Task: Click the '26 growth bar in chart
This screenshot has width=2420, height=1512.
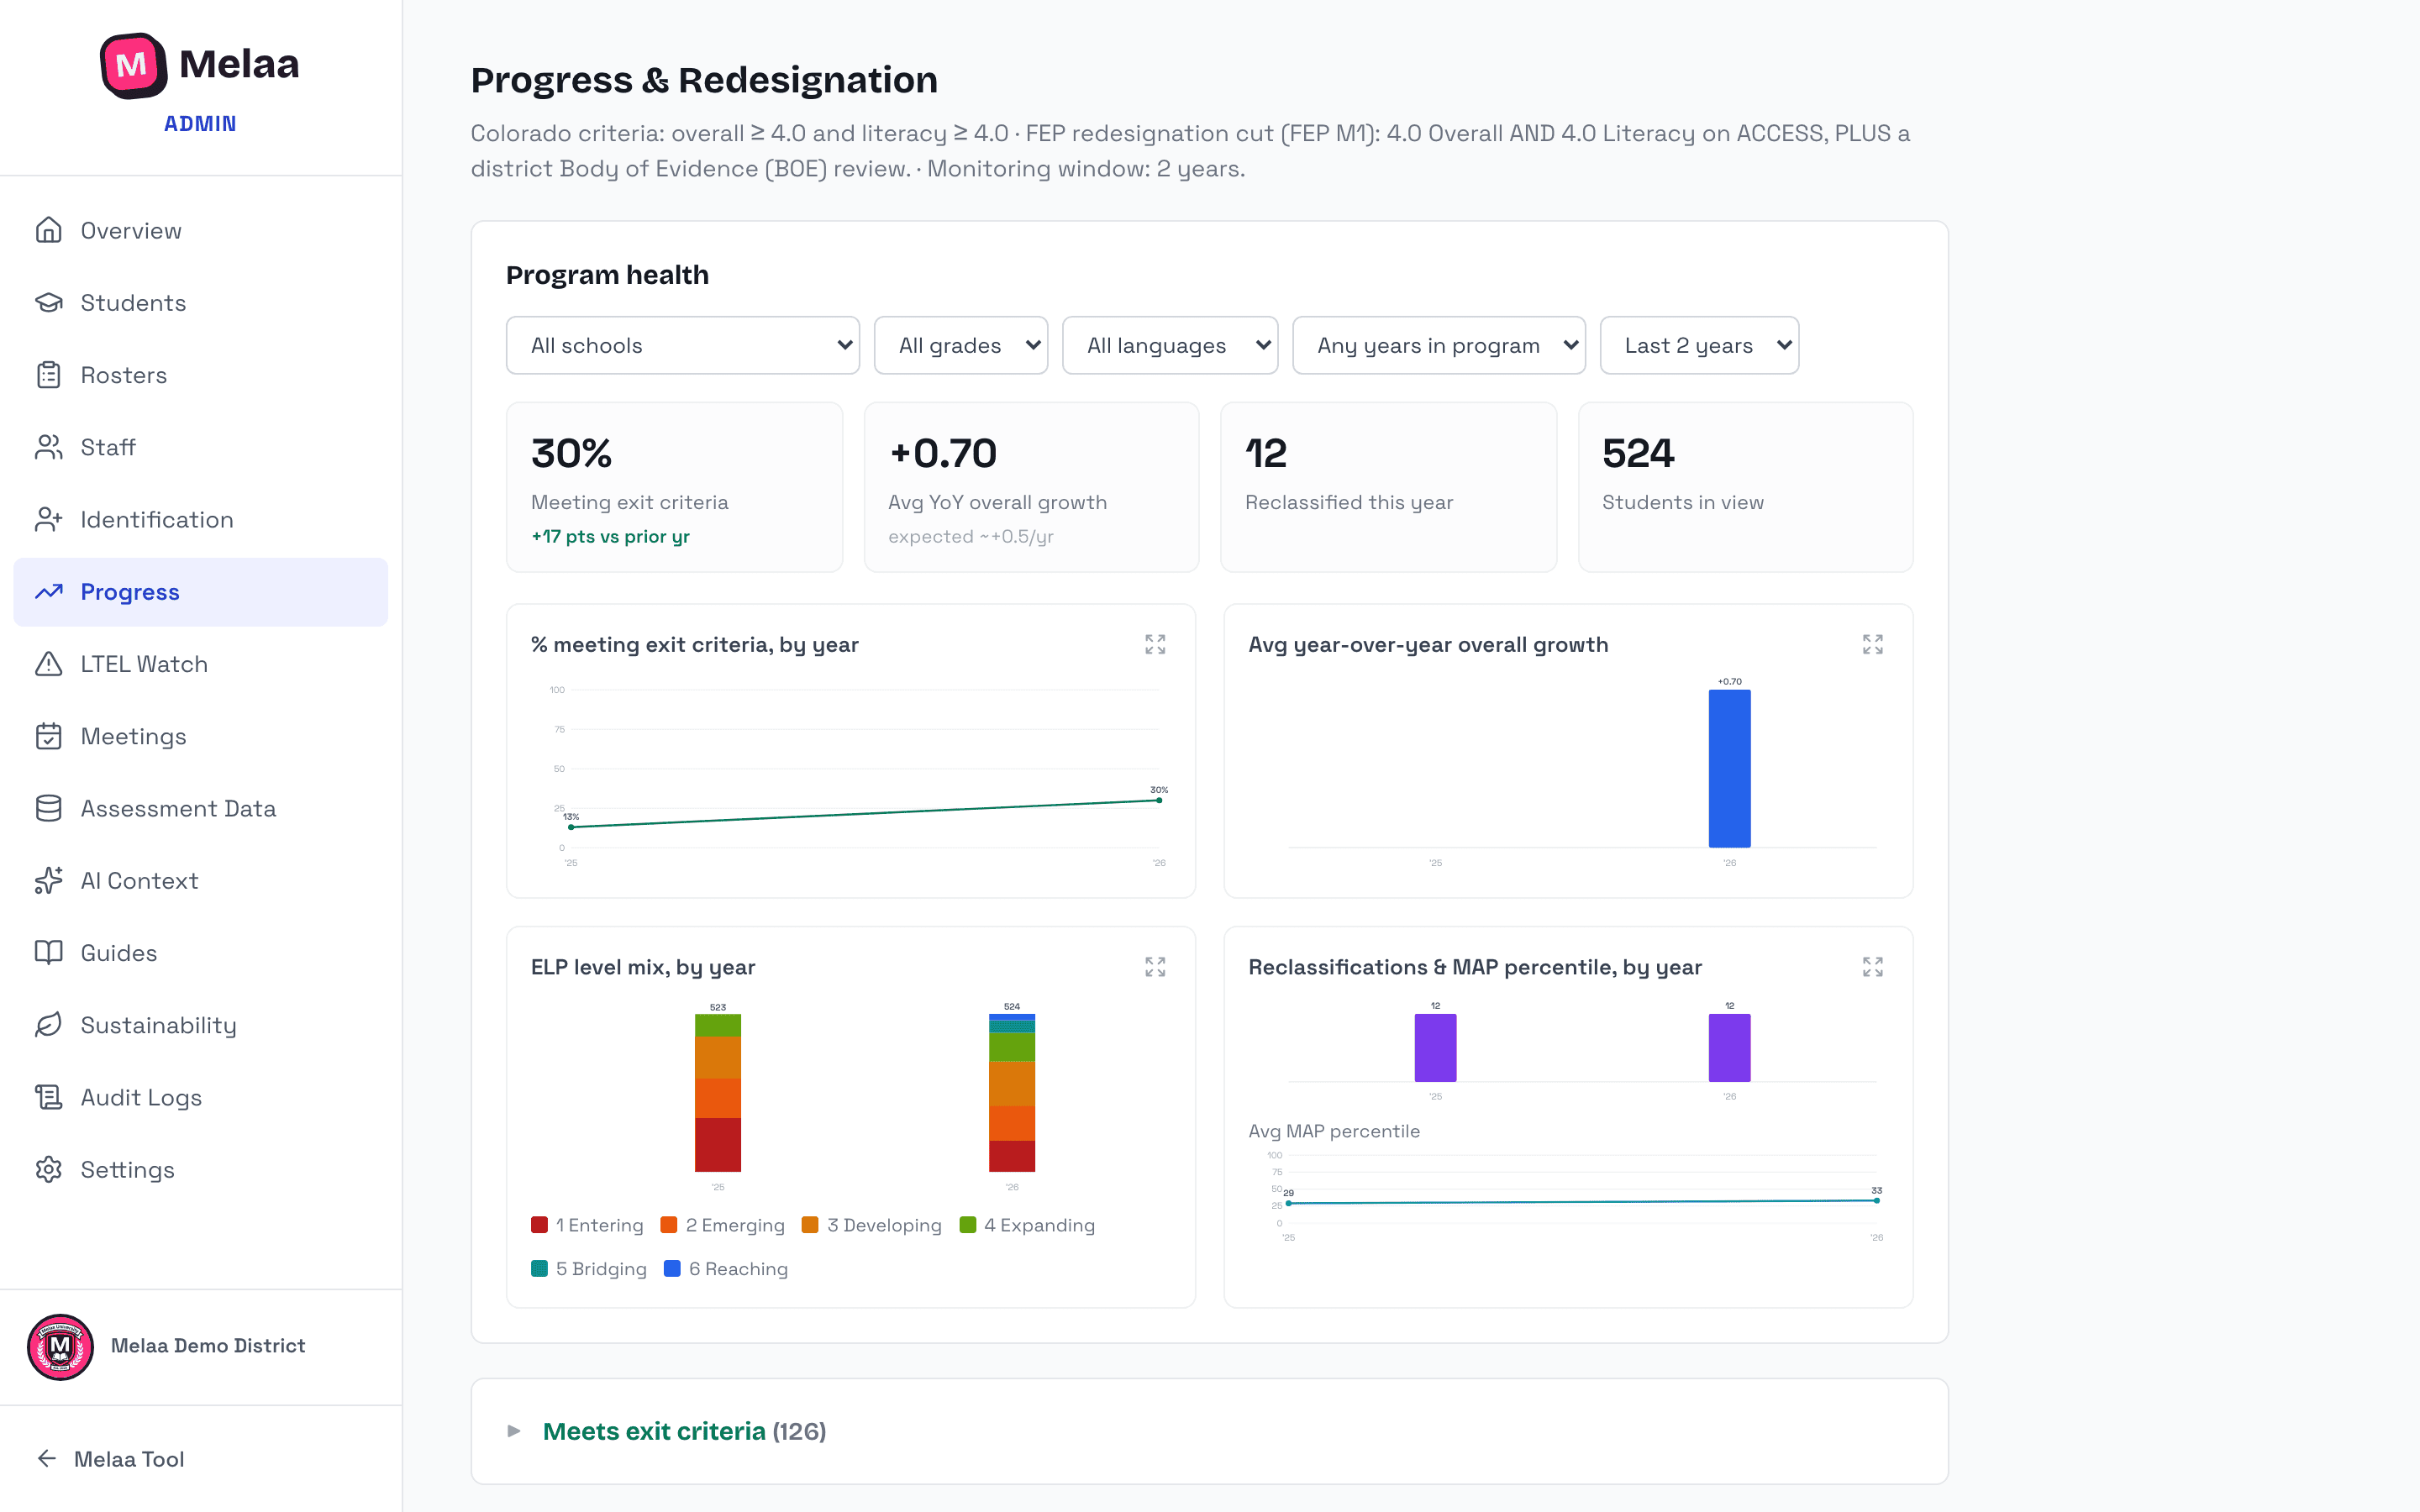Action: pos(1729,768)
